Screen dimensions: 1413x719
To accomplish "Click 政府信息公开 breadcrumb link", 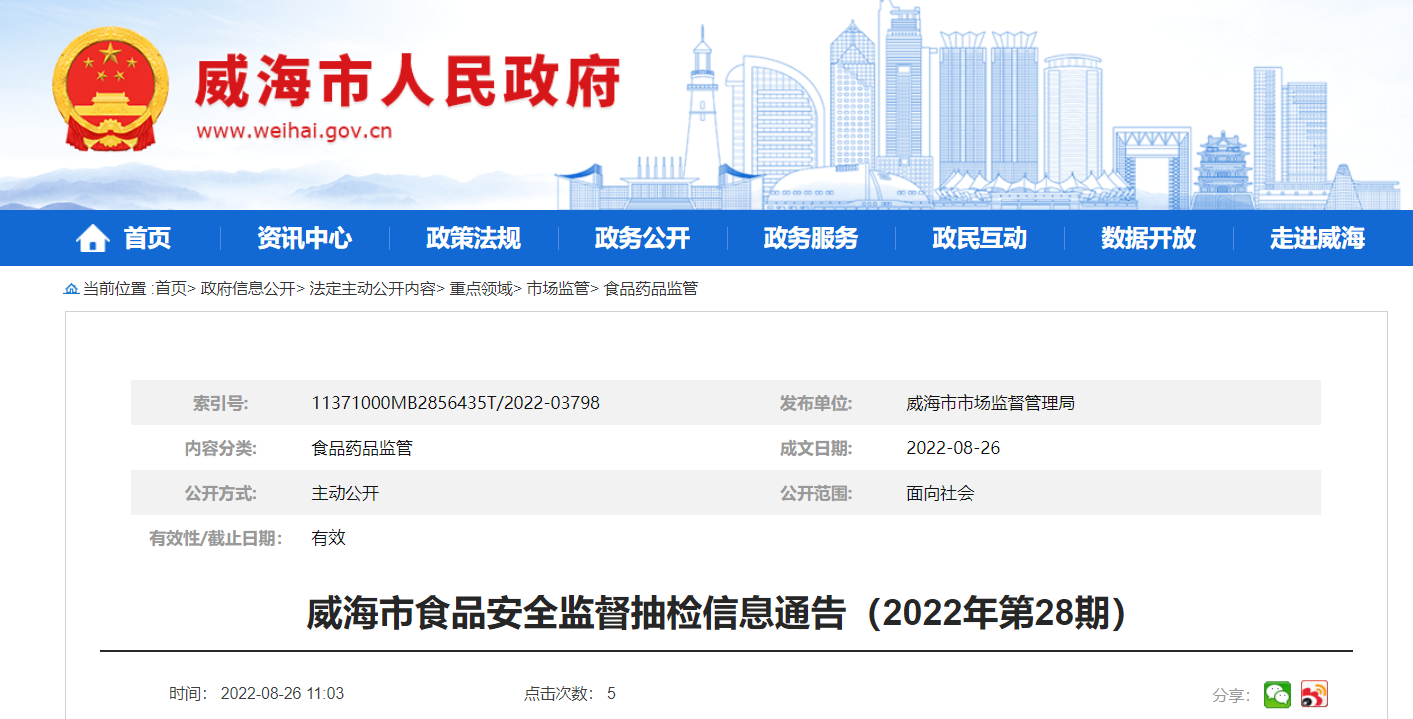I will [x=248, y=289].
